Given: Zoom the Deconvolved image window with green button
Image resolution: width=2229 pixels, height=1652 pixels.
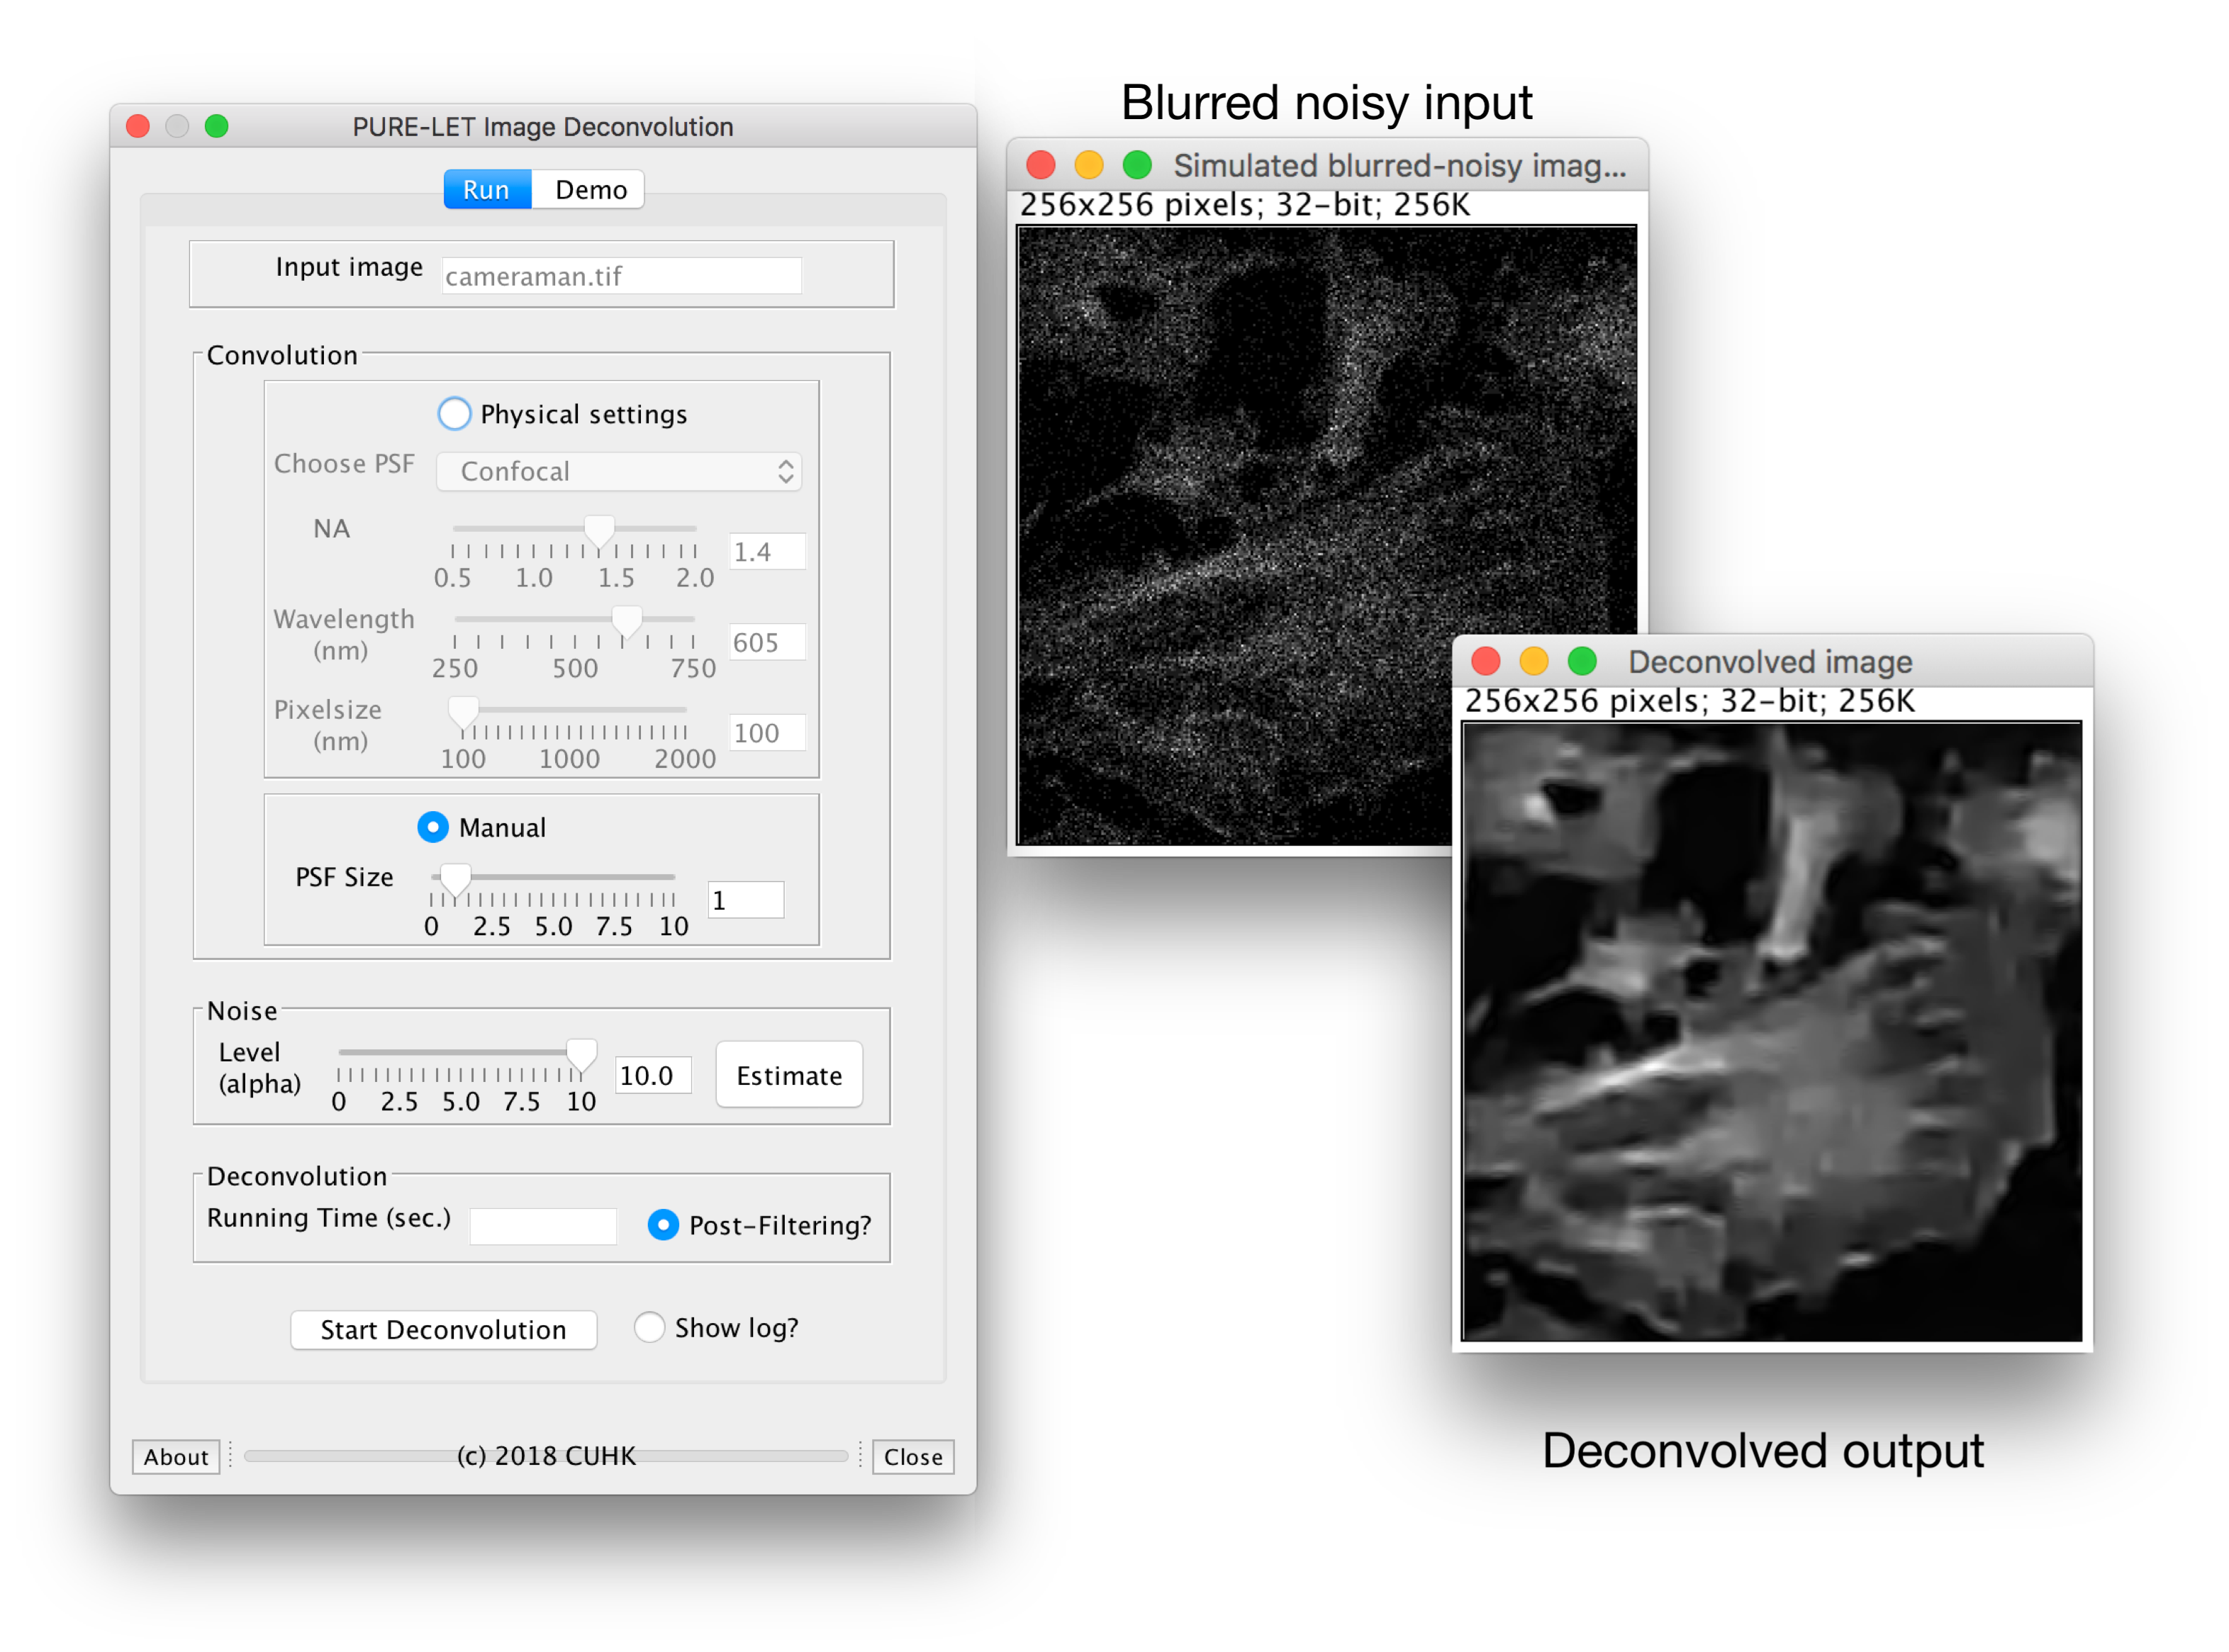Looking at the screenshot, I should (1582, 661).
